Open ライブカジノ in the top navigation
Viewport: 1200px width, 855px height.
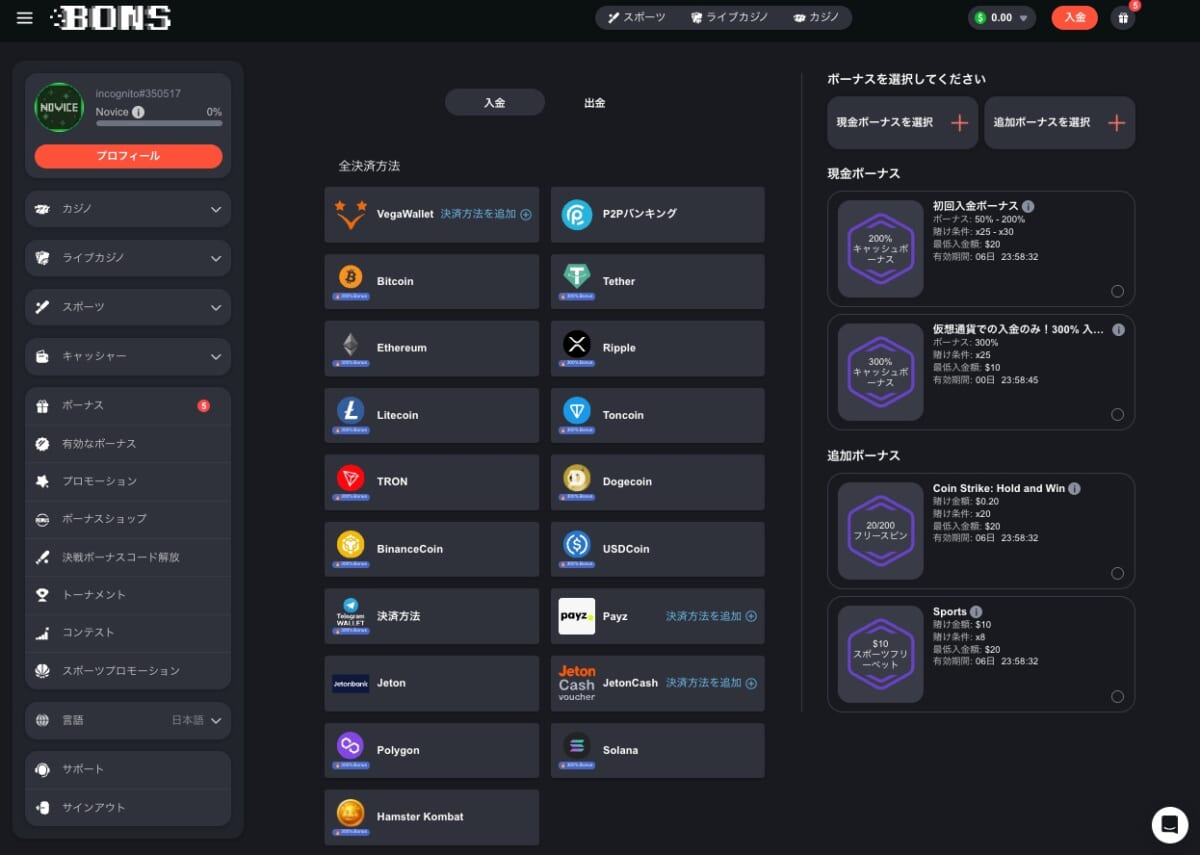(730, 18)
